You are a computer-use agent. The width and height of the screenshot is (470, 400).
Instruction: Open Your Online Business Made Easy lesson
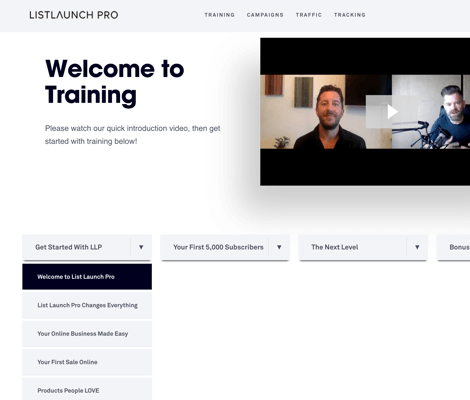(x=87, y=334)
